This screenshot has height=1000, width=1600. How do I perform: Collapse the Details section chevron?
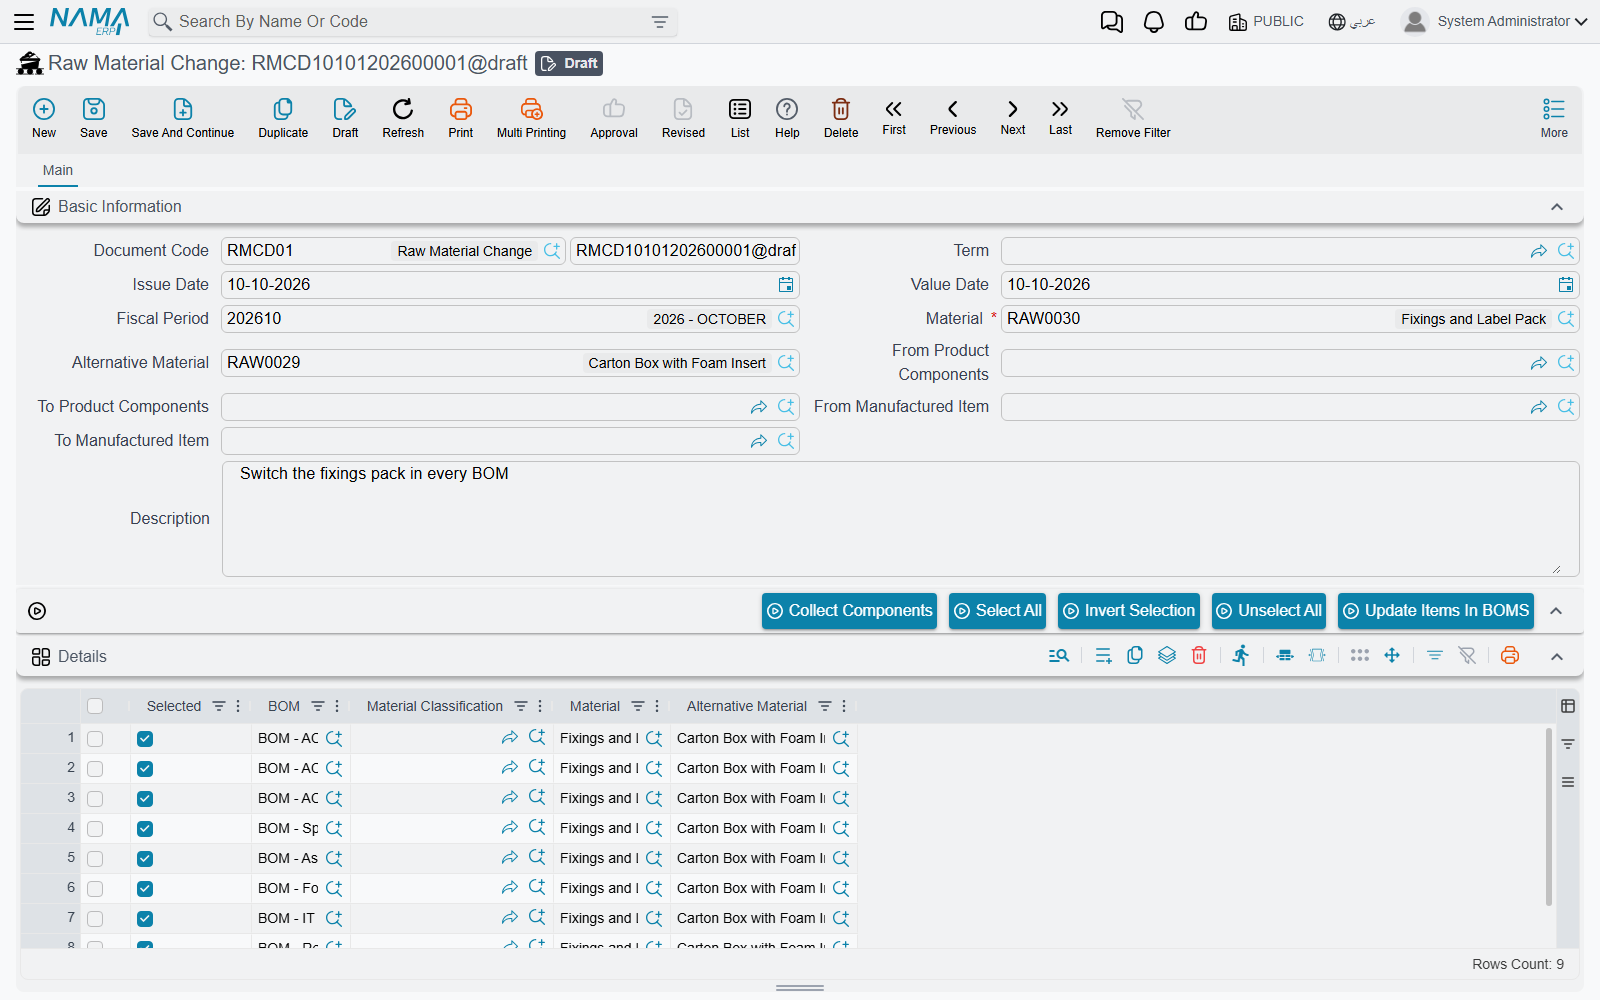coord(1557,657)
